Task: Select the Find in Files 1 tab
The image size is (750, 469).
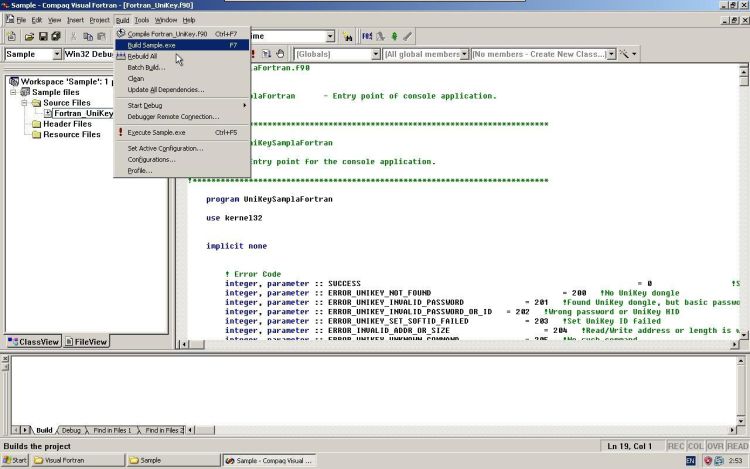Action: click(x=112, y=430)
